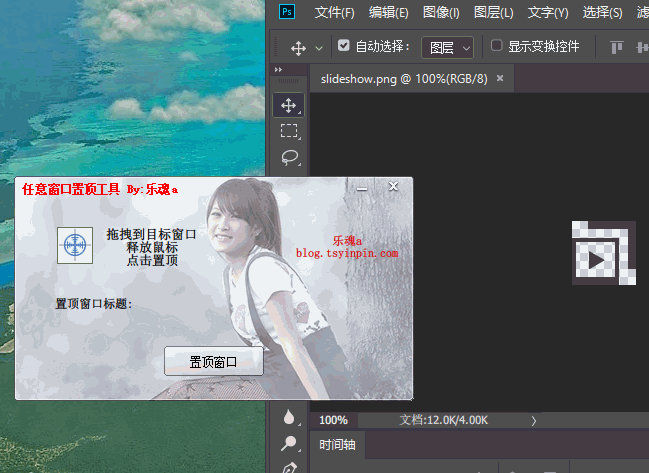Close the slideshow.png document tab
The image size is (649, 473).
[500, 78]
